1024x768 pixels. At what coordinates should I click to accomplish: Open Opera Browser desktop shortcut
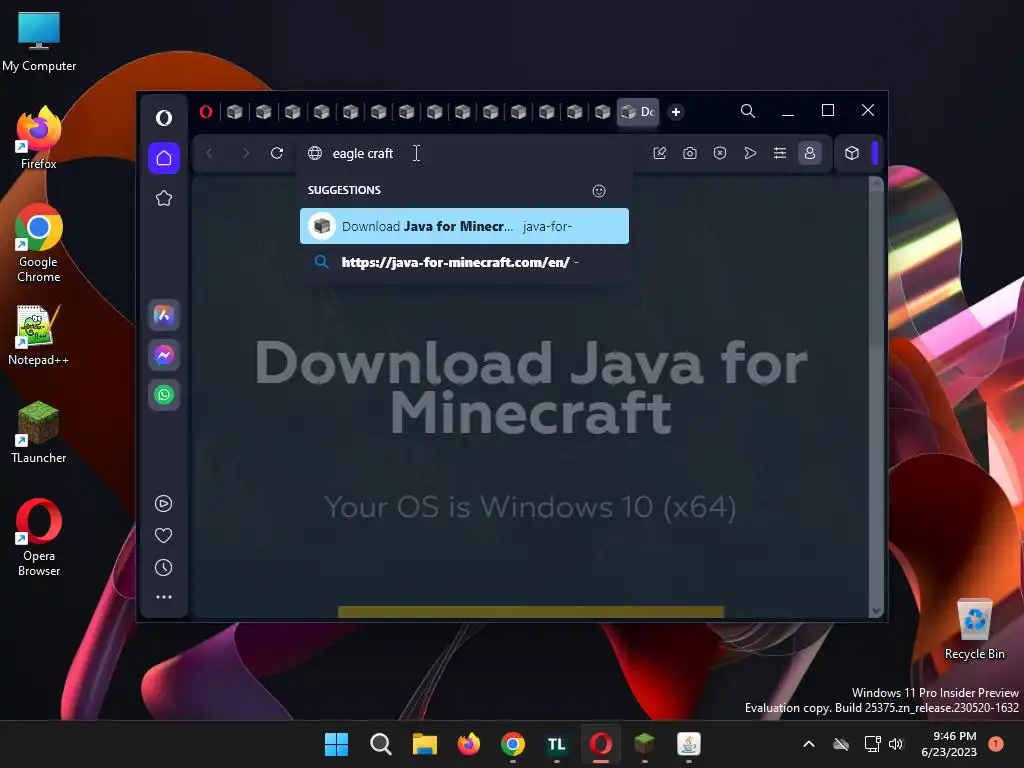point(39,537)
